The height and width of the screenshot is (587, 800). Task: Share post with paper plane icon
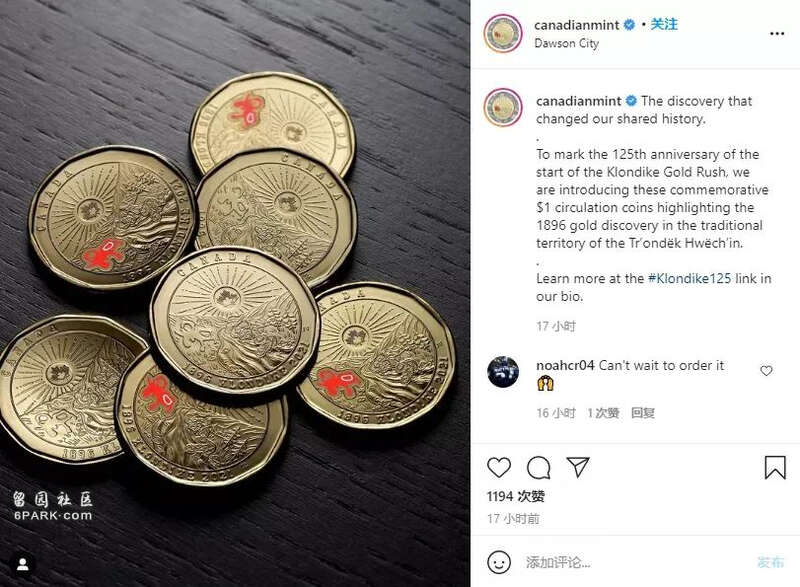pos(578,467)
